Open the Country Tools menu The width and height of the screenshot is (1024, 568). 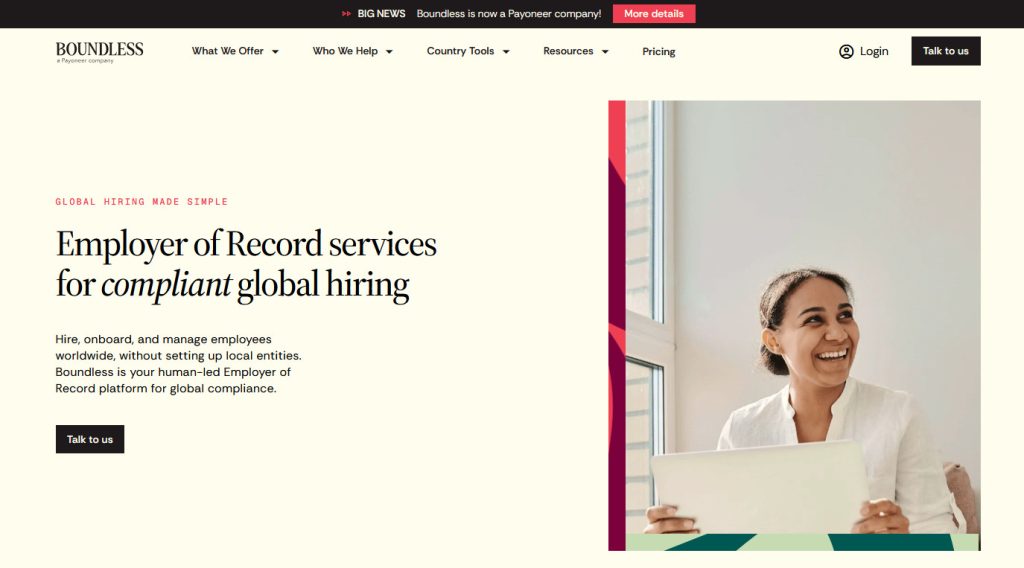tap(460, 51)
